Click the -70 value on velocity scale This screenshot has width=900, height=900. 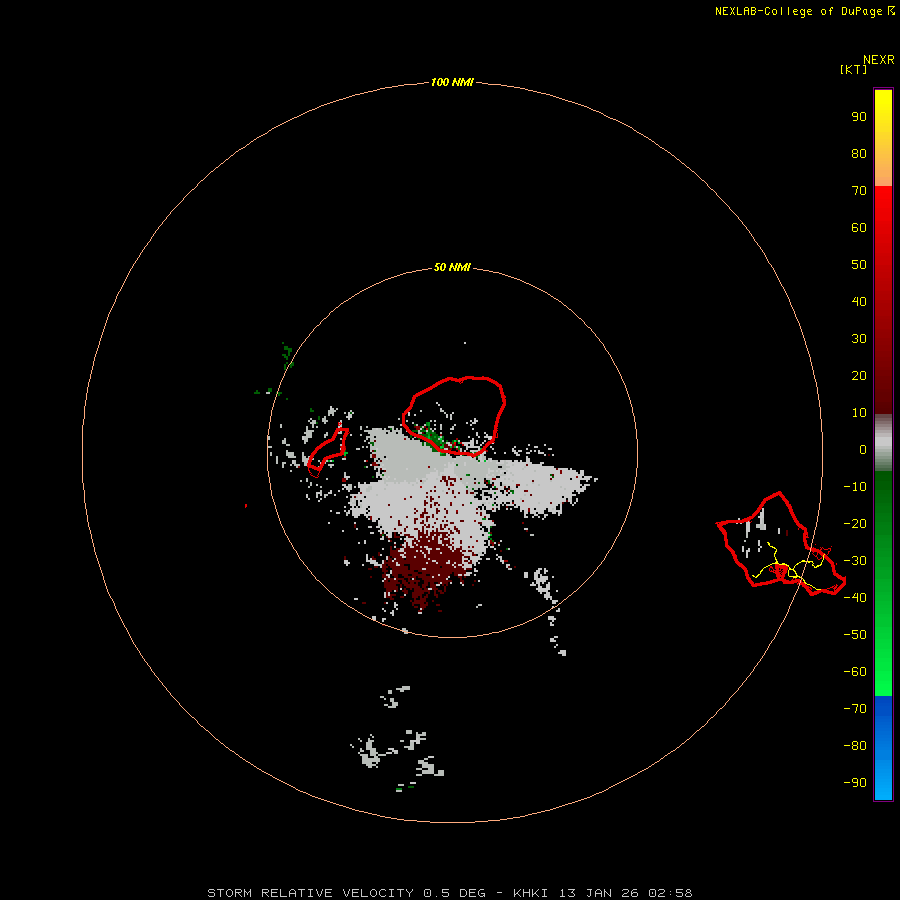click(x=855, y=708)
